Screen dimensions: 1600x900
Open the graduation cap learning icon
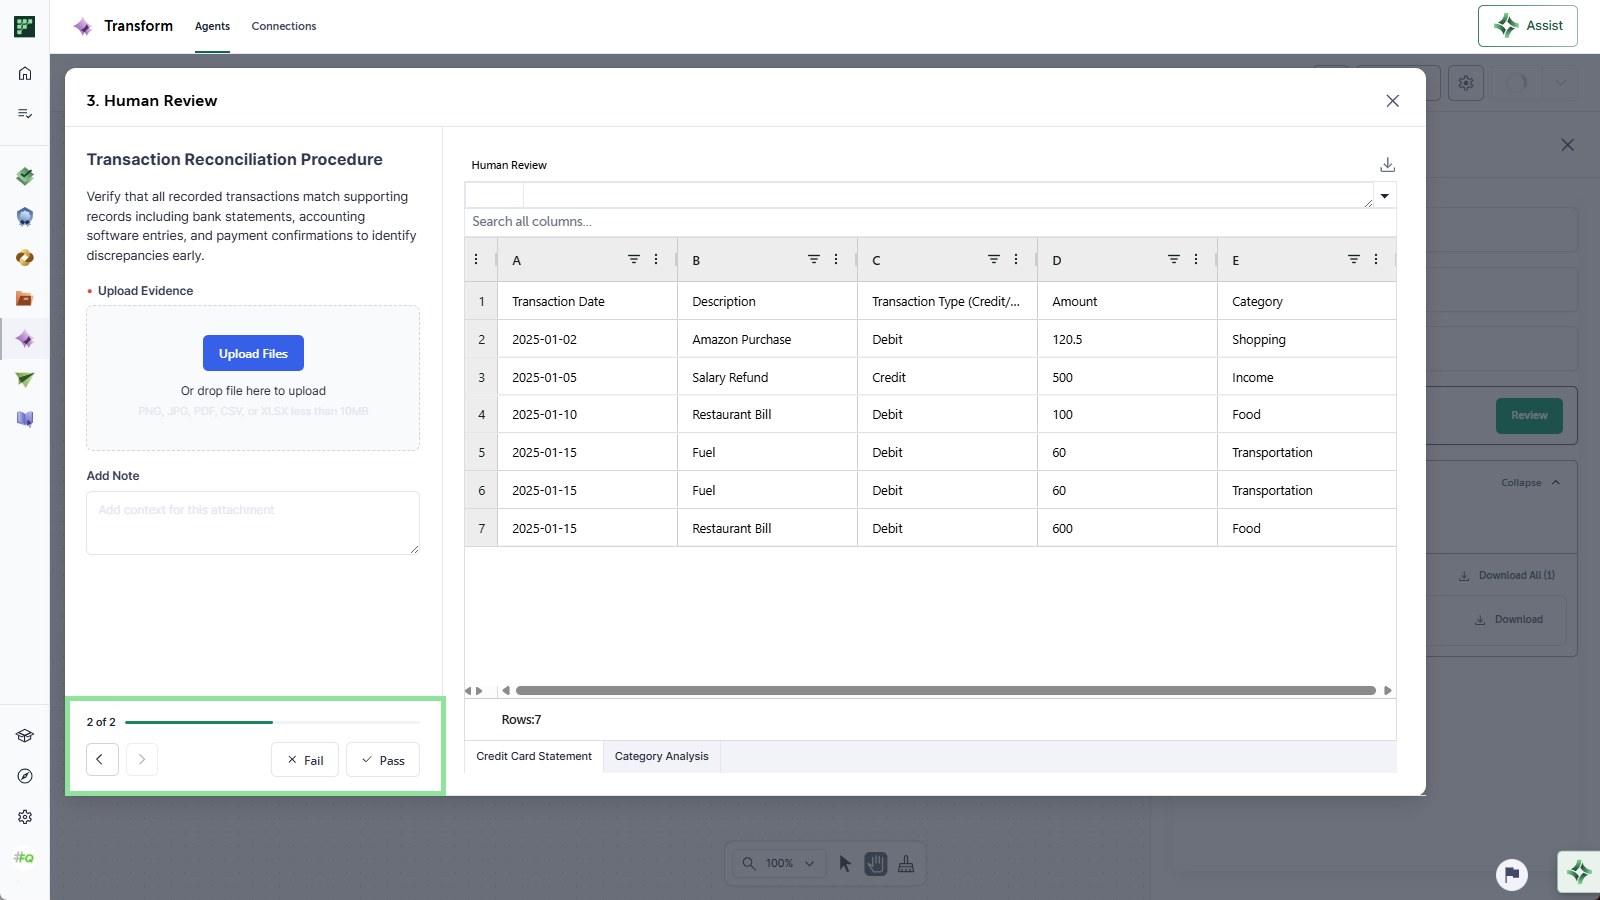25,736
